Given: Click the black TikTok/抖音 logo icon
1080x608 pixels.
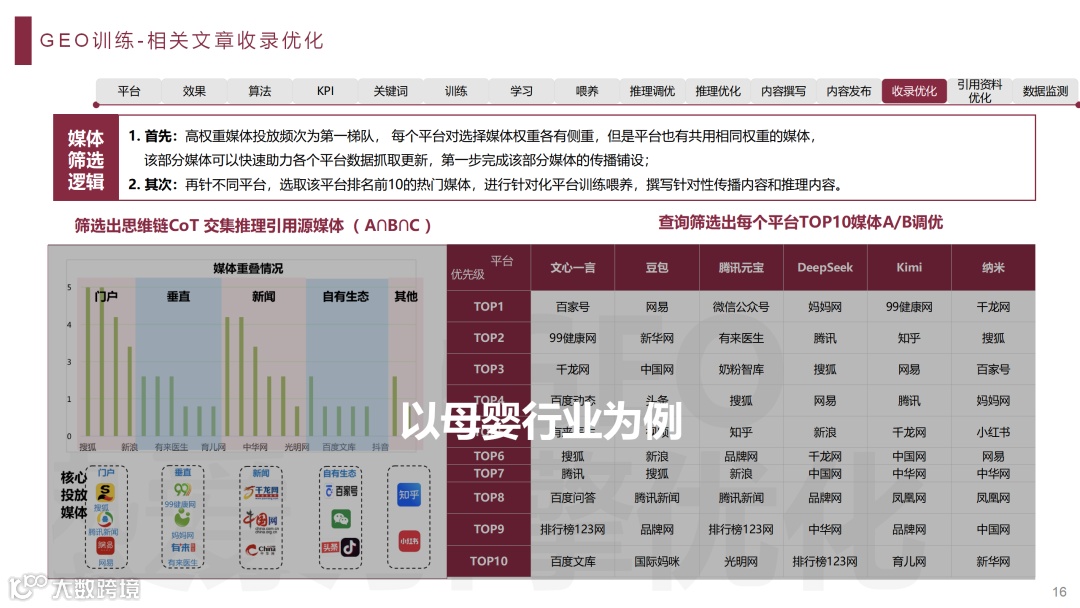Looking at the screenshot, I should point(350,547).
